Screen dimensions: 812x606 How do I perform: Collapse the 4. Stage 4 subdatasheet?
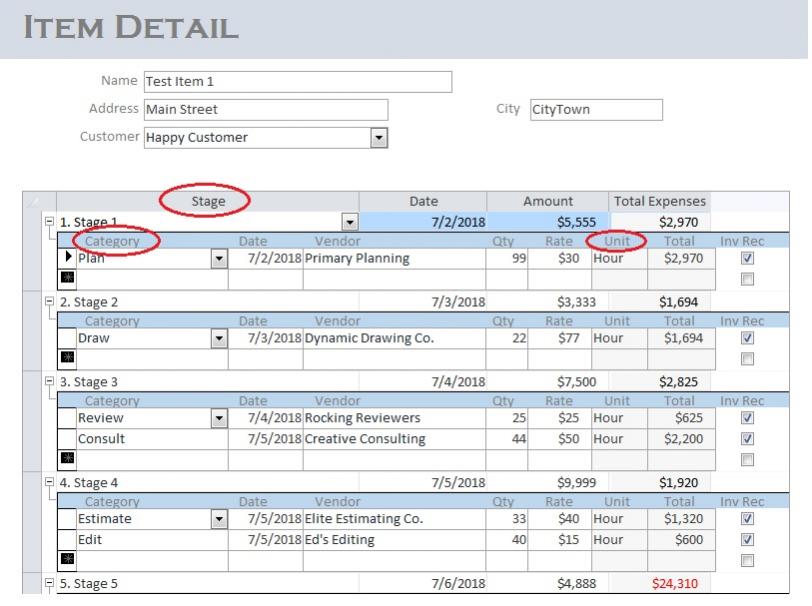tap(49, 482)
